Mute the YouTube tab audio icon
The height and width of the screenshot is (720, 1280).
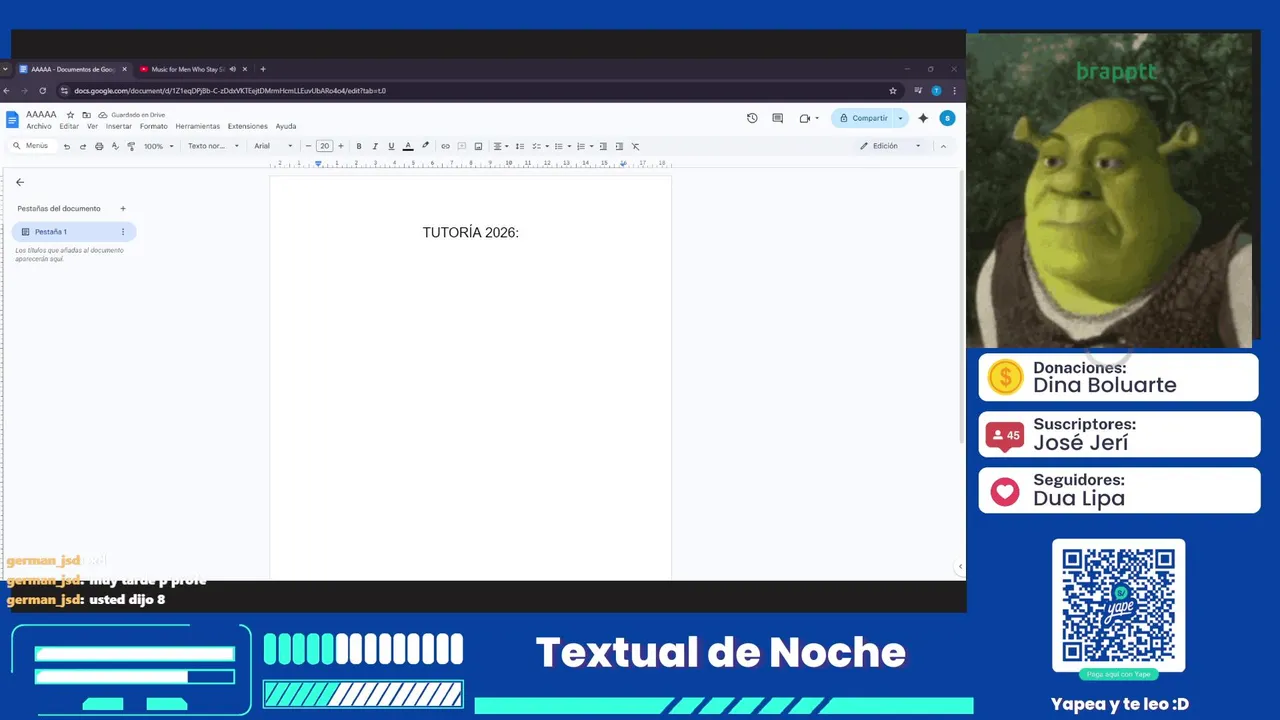click(x=232, y=69)
